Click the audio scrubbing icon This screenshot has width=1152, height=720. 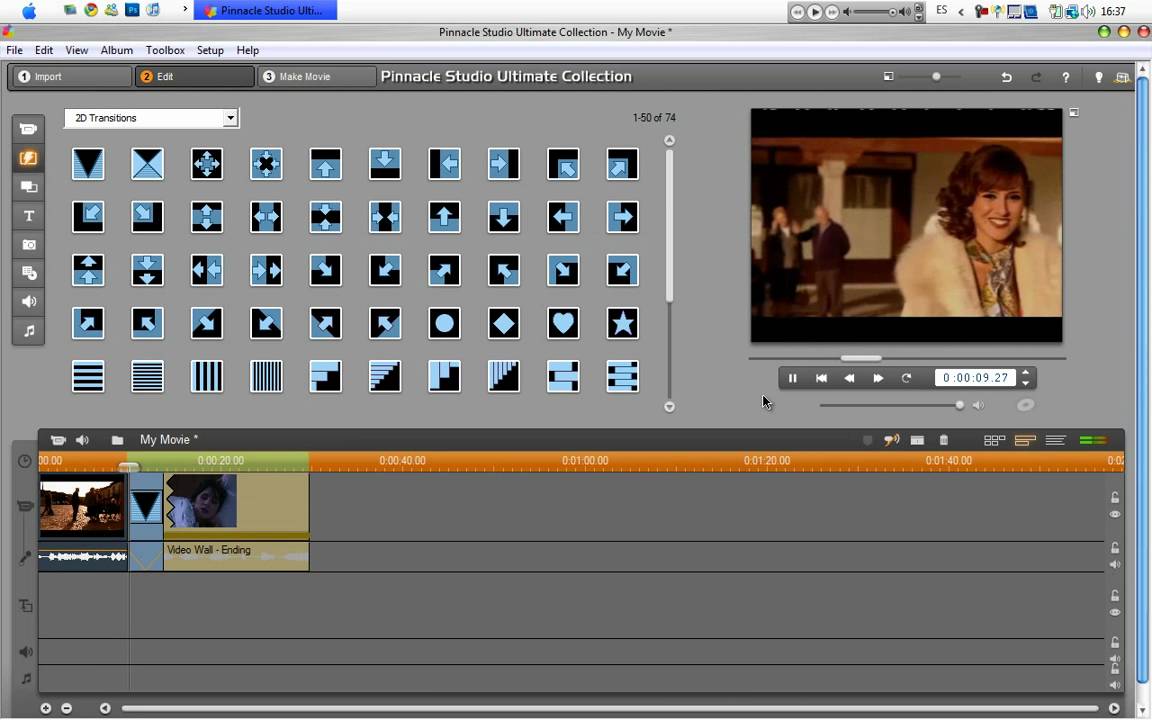[x=891, y=440]
